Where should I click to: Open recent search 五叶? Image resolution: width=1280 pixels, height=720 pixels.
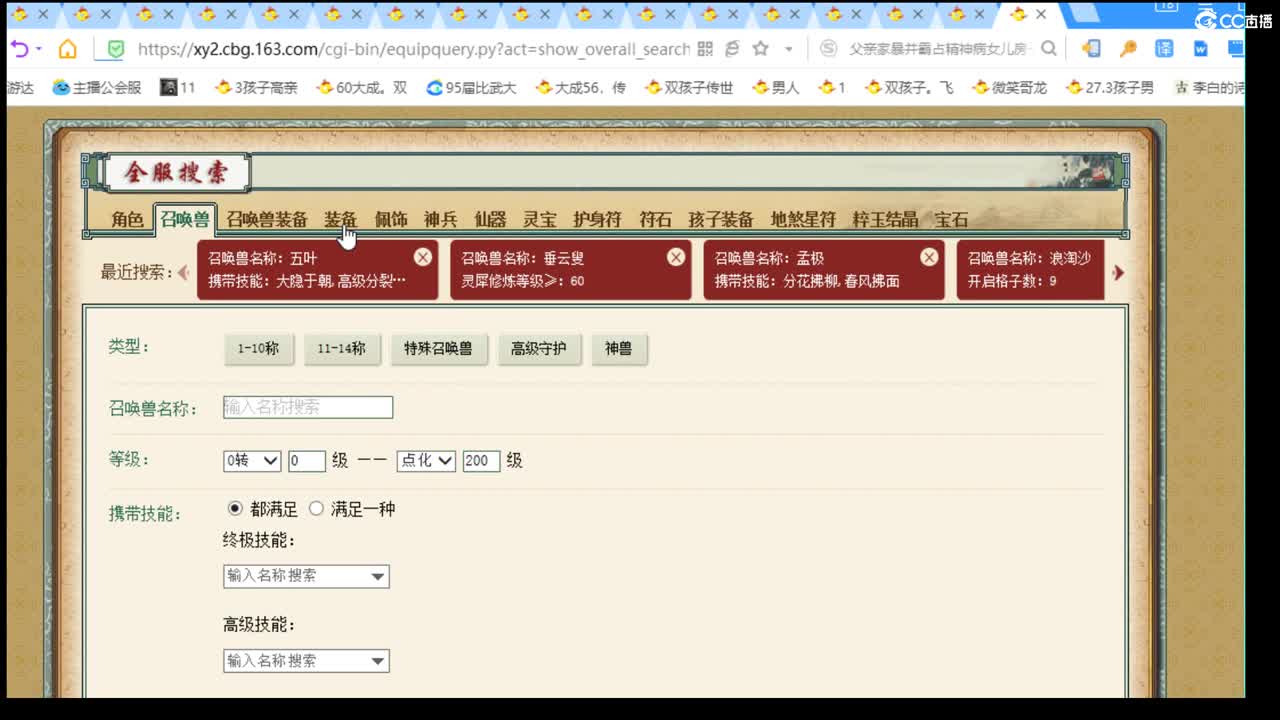pos(317,269)
